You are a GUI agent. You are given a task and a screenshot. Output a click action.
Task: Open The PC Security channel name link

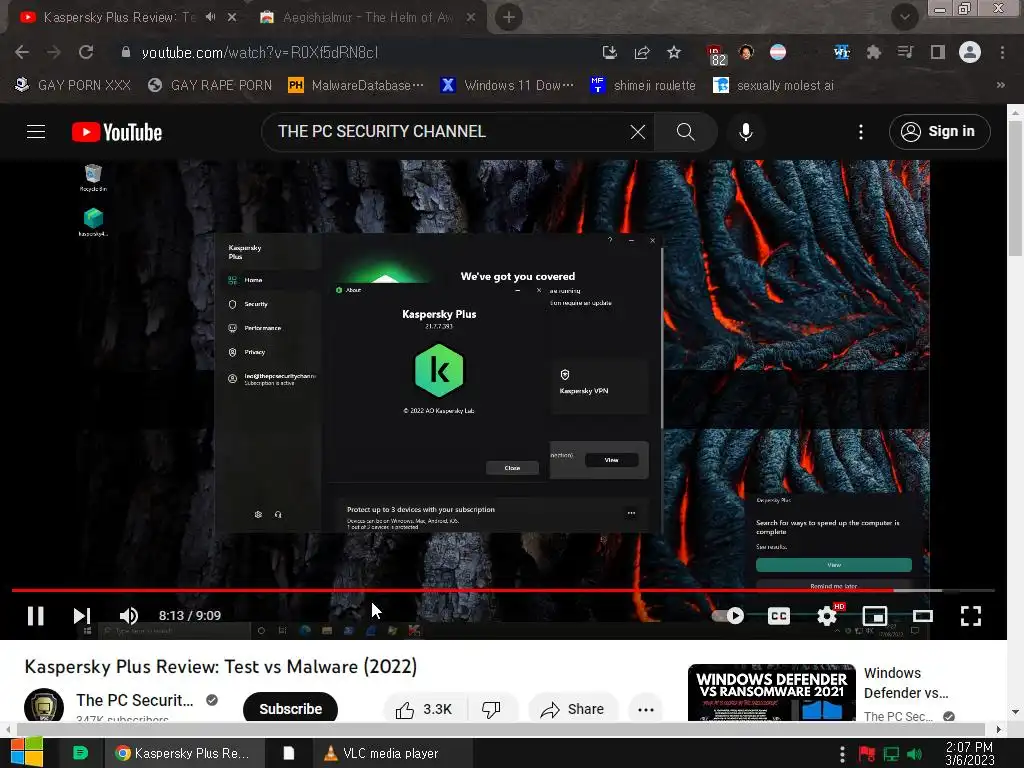[x=135, y=700]
